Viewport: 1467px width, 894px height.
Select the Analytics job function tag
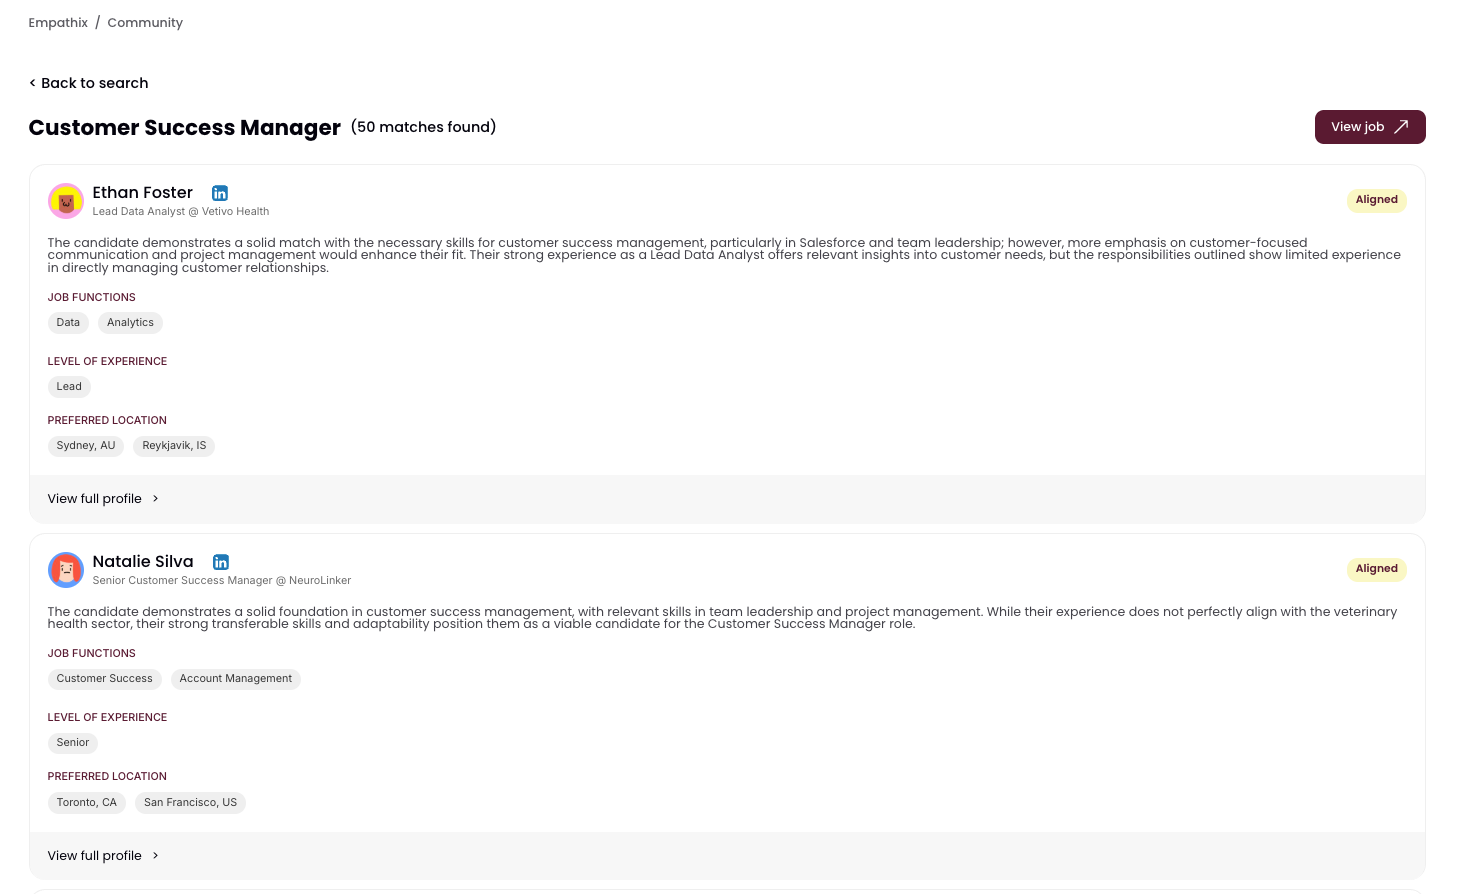130,323
